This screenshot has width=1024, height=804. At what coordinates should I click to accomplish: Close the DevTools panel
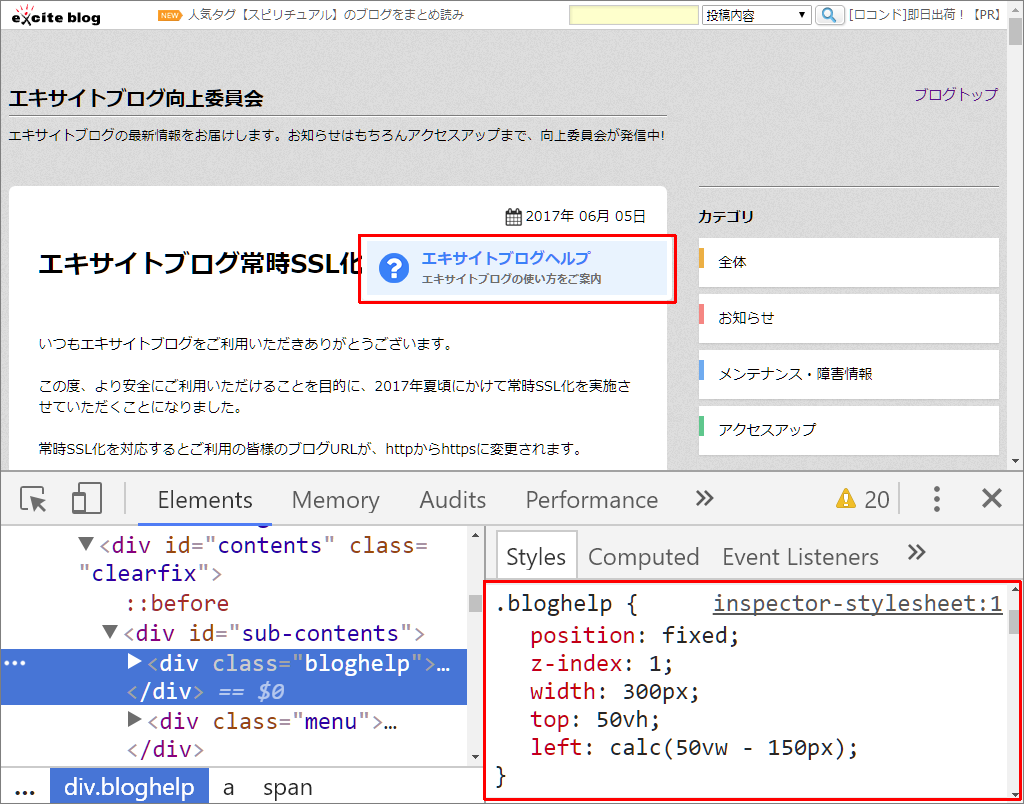[991, 499]
